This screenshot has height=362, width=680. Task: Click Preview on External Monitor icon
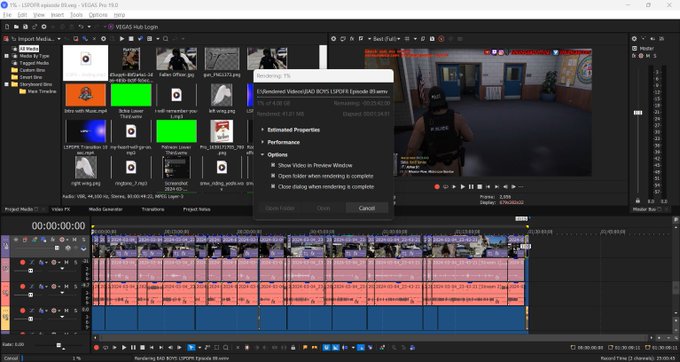(343, 39)
